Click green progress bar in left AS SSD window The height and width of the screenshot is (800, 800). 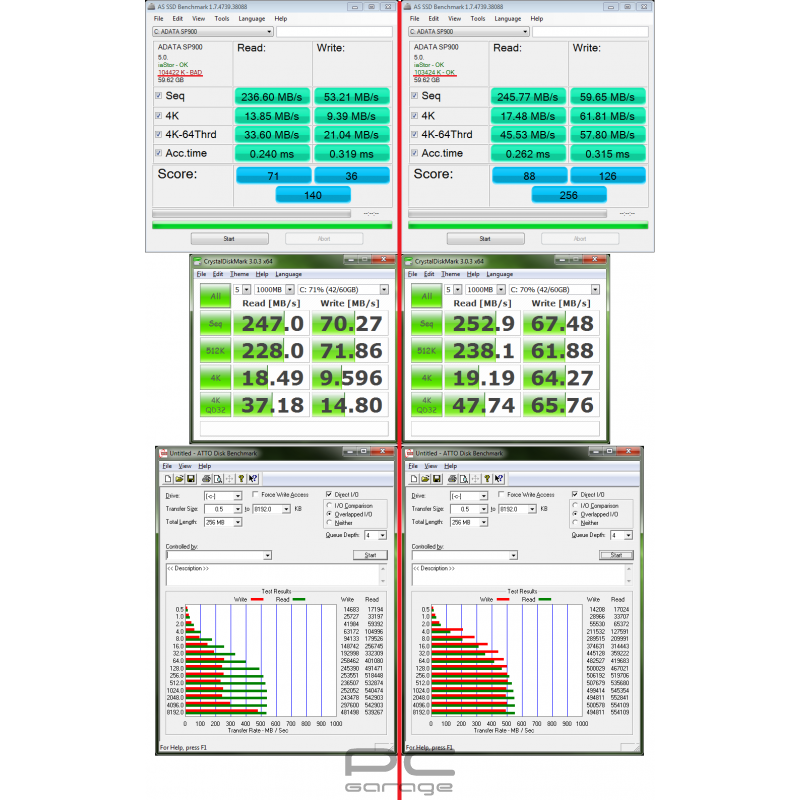272,226
